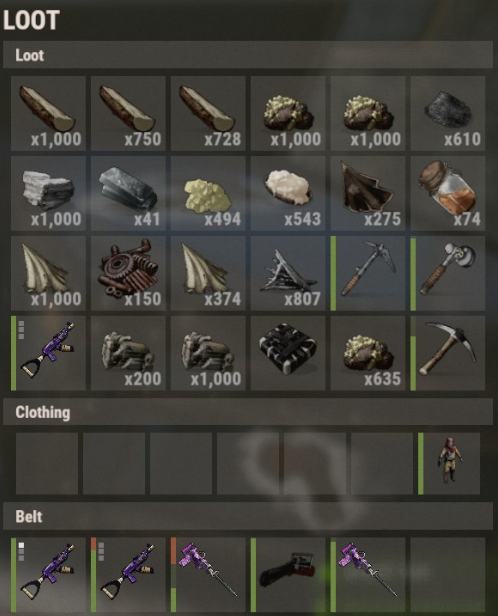Screen dimensions: 498x616
Task: Click the sulfur ore stack x635
Action: pos(368,353)
